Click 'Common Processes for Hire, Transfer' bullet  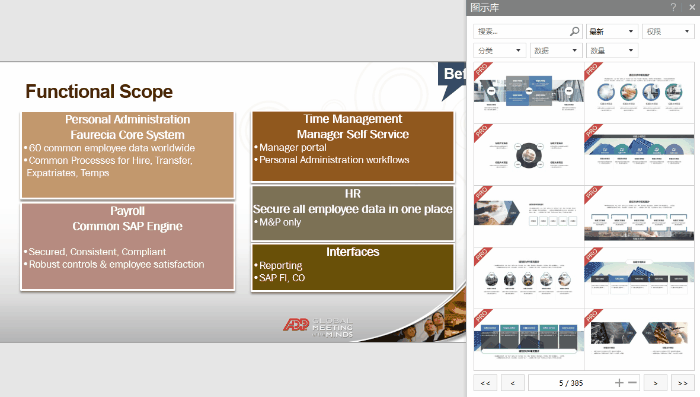[110, 160]
